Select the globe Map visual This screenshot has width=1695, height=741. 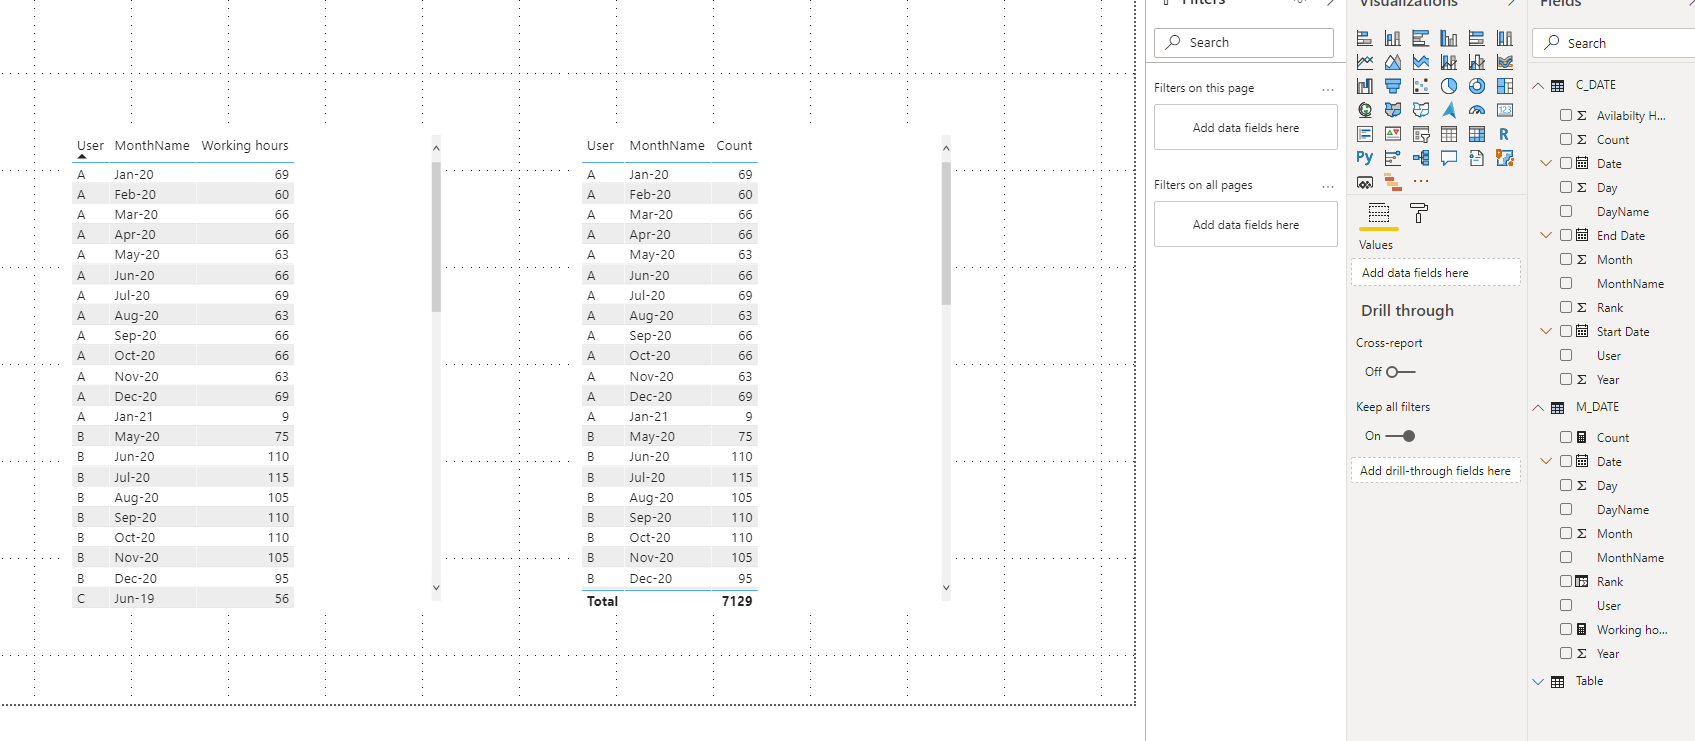[x=1365, y=110]
